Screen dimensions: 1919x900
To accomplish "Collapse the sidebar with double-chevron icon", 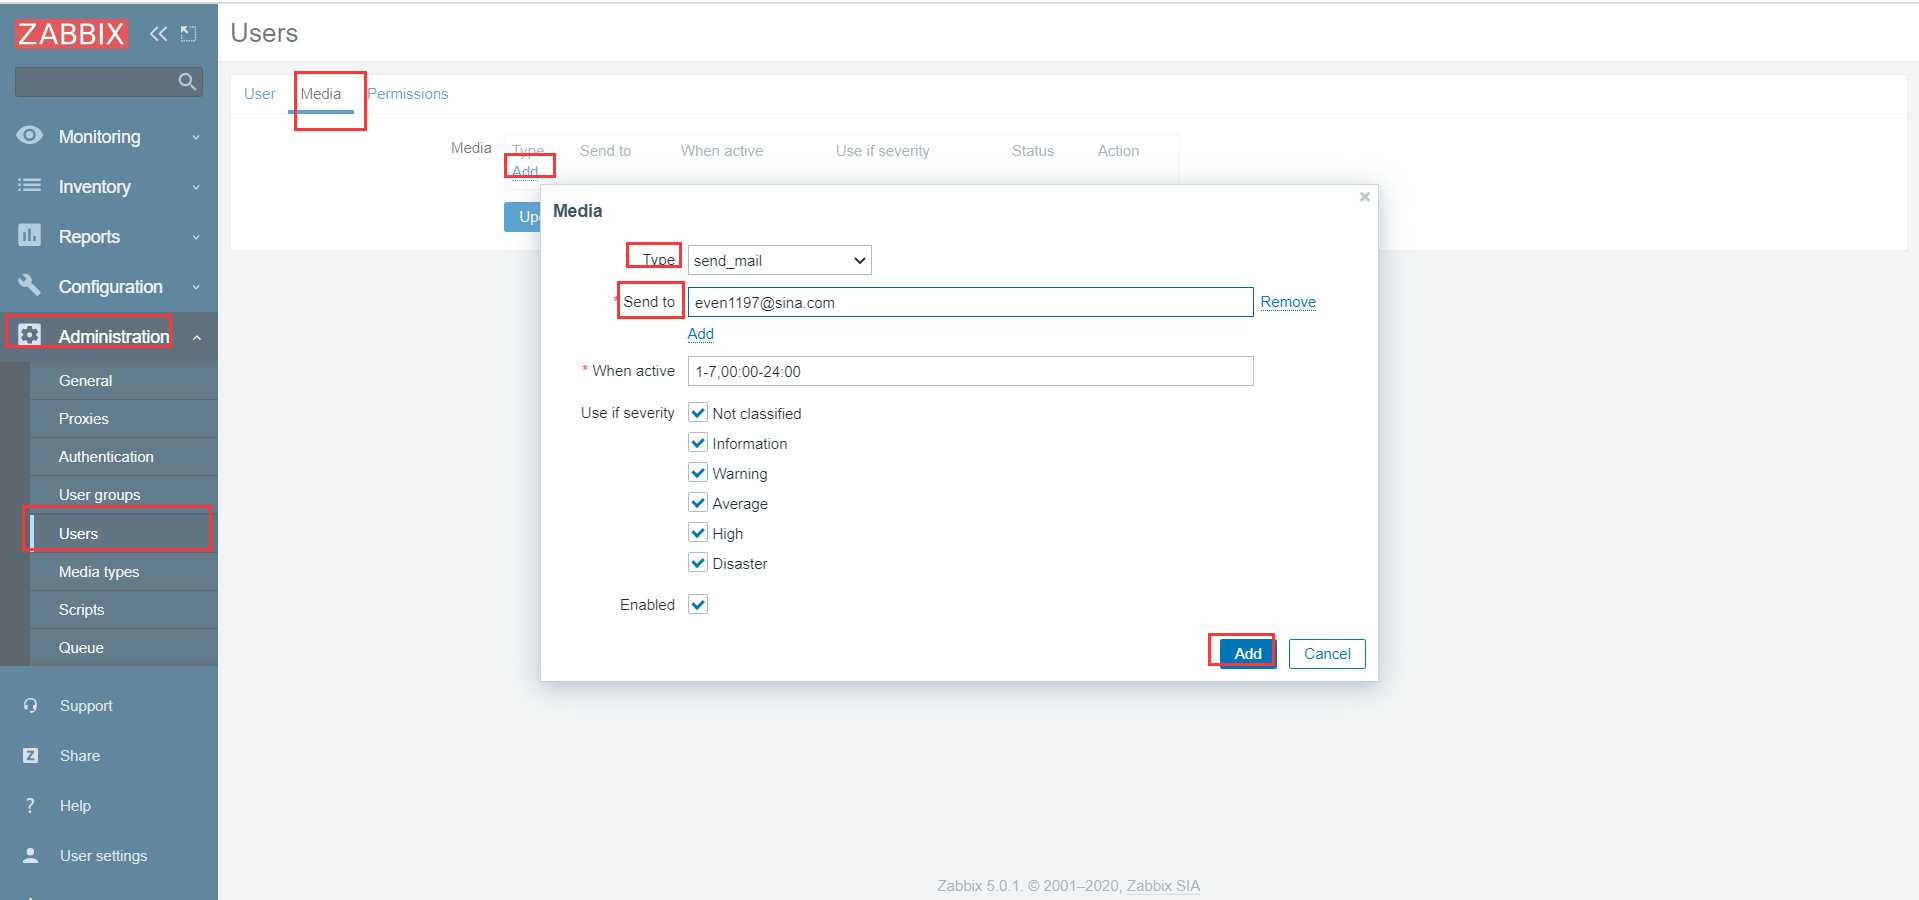I will 158,34.
